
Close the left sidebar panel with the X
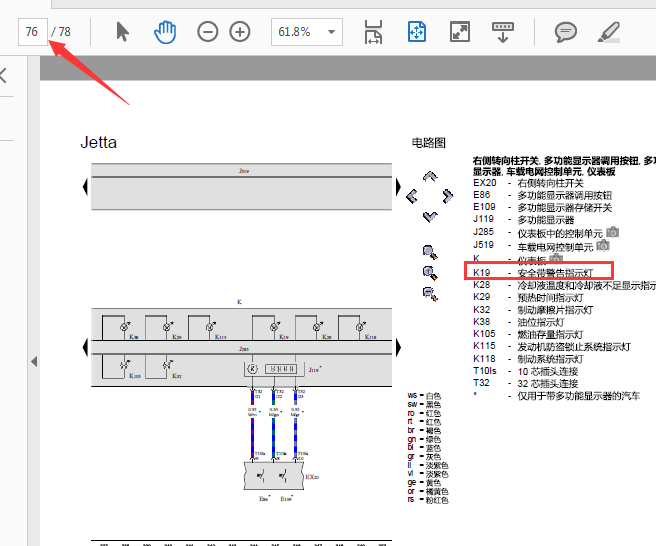(x=3, y=76)
